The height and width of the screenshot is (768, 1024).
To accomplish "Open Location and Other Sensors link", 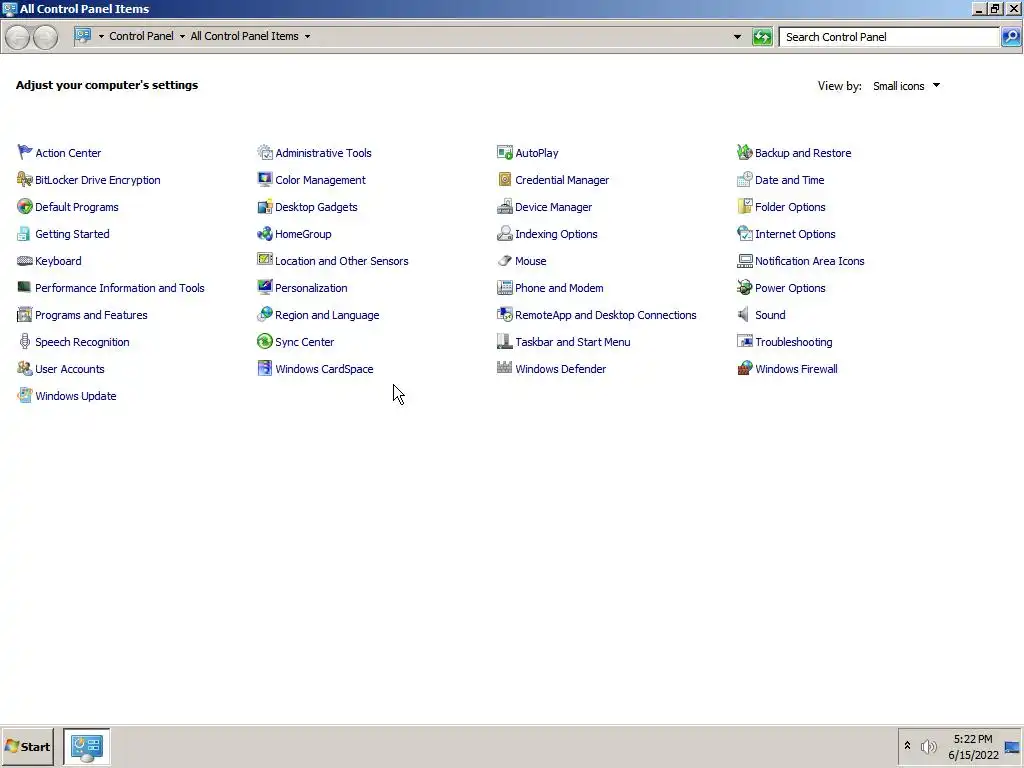I will tap(342, 261).
